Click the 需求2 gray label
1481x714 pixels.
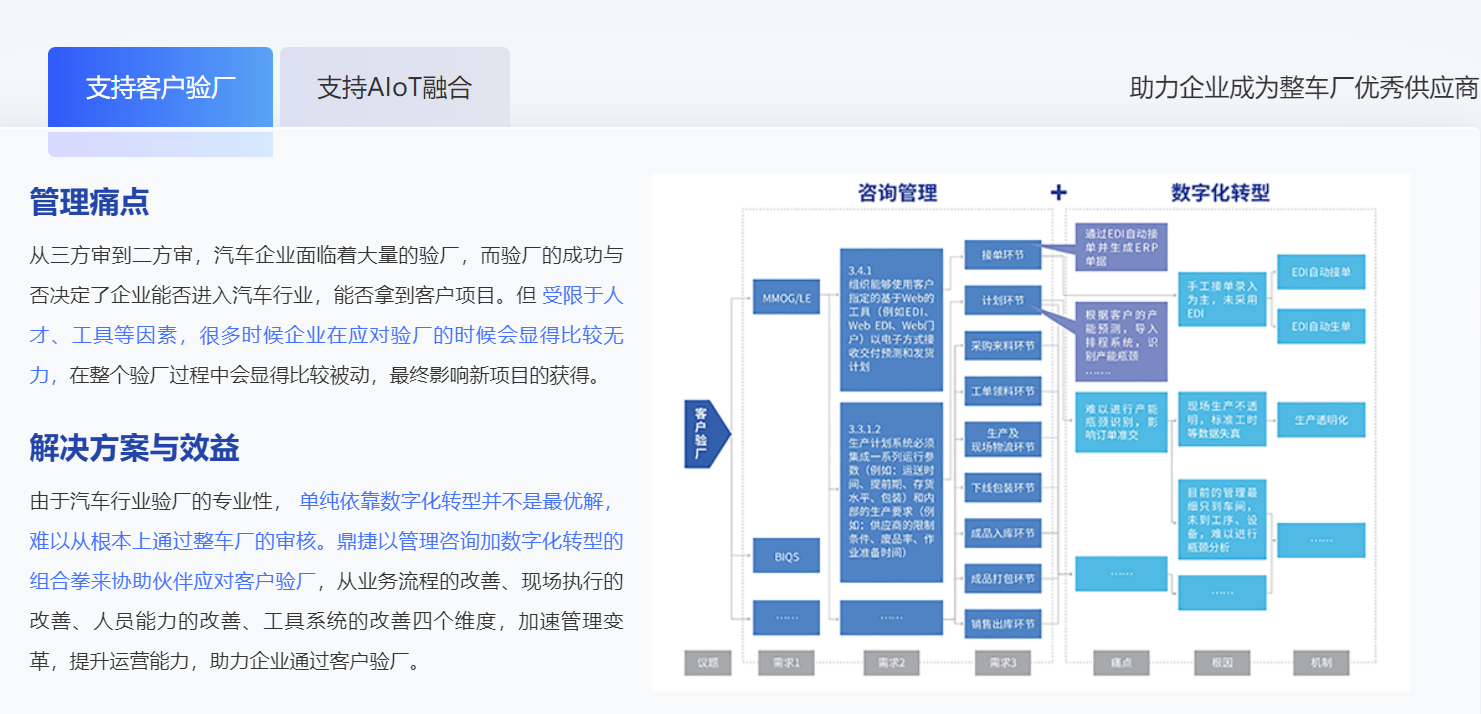891,662
